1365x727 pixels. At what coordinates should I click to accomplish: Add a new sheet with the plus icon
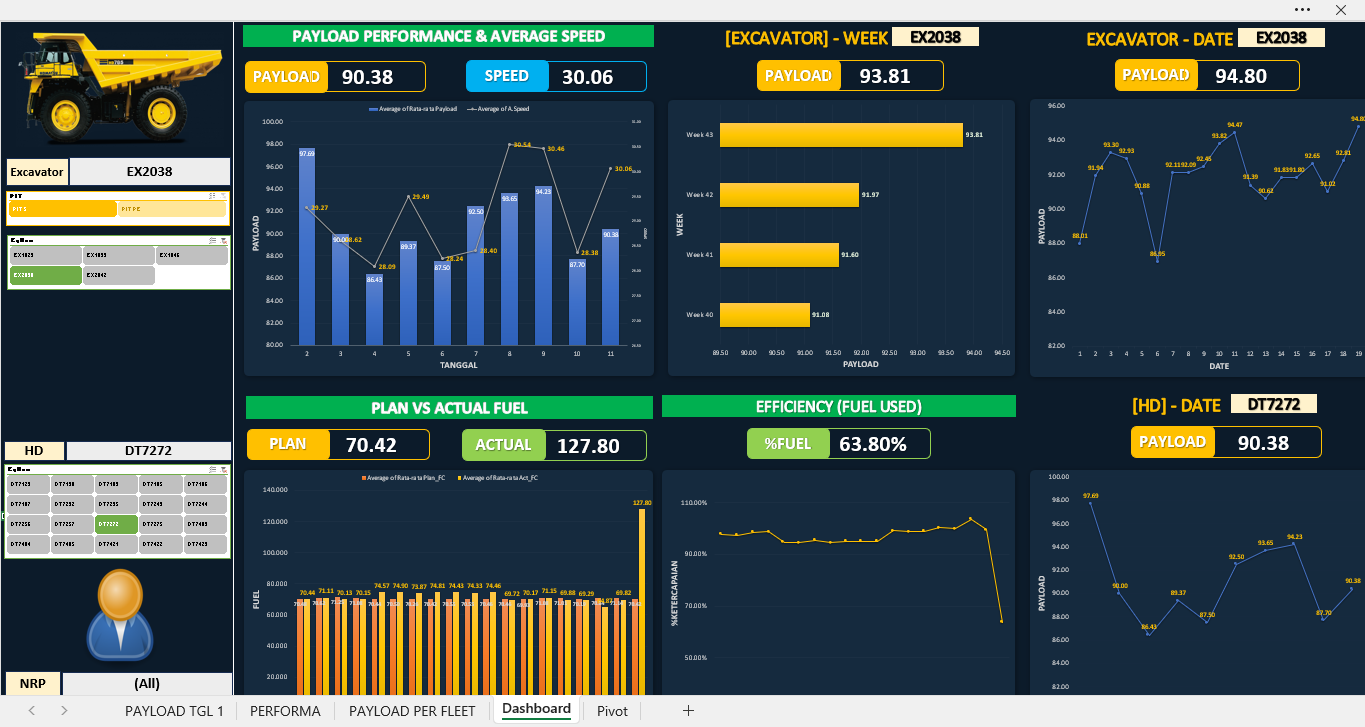[x=688, y=711]
